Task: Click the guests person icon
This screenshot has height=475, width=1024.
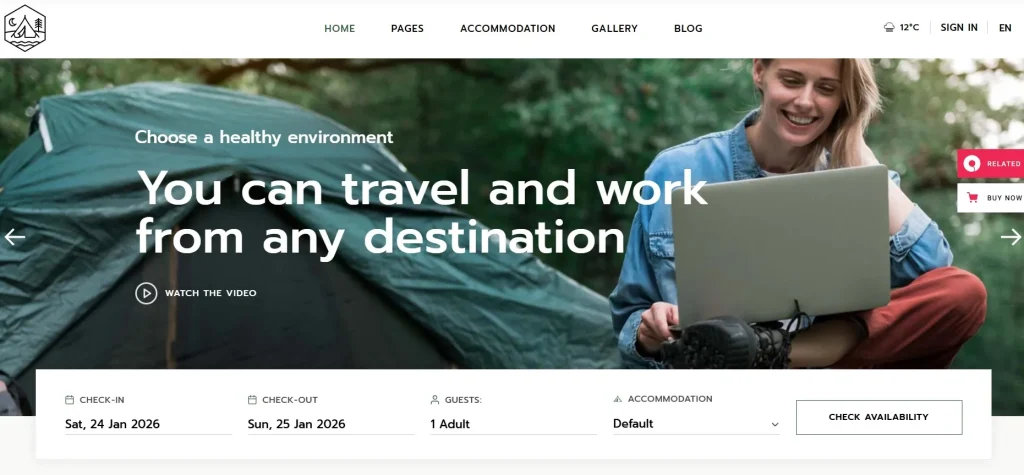Action: [435, 400]
